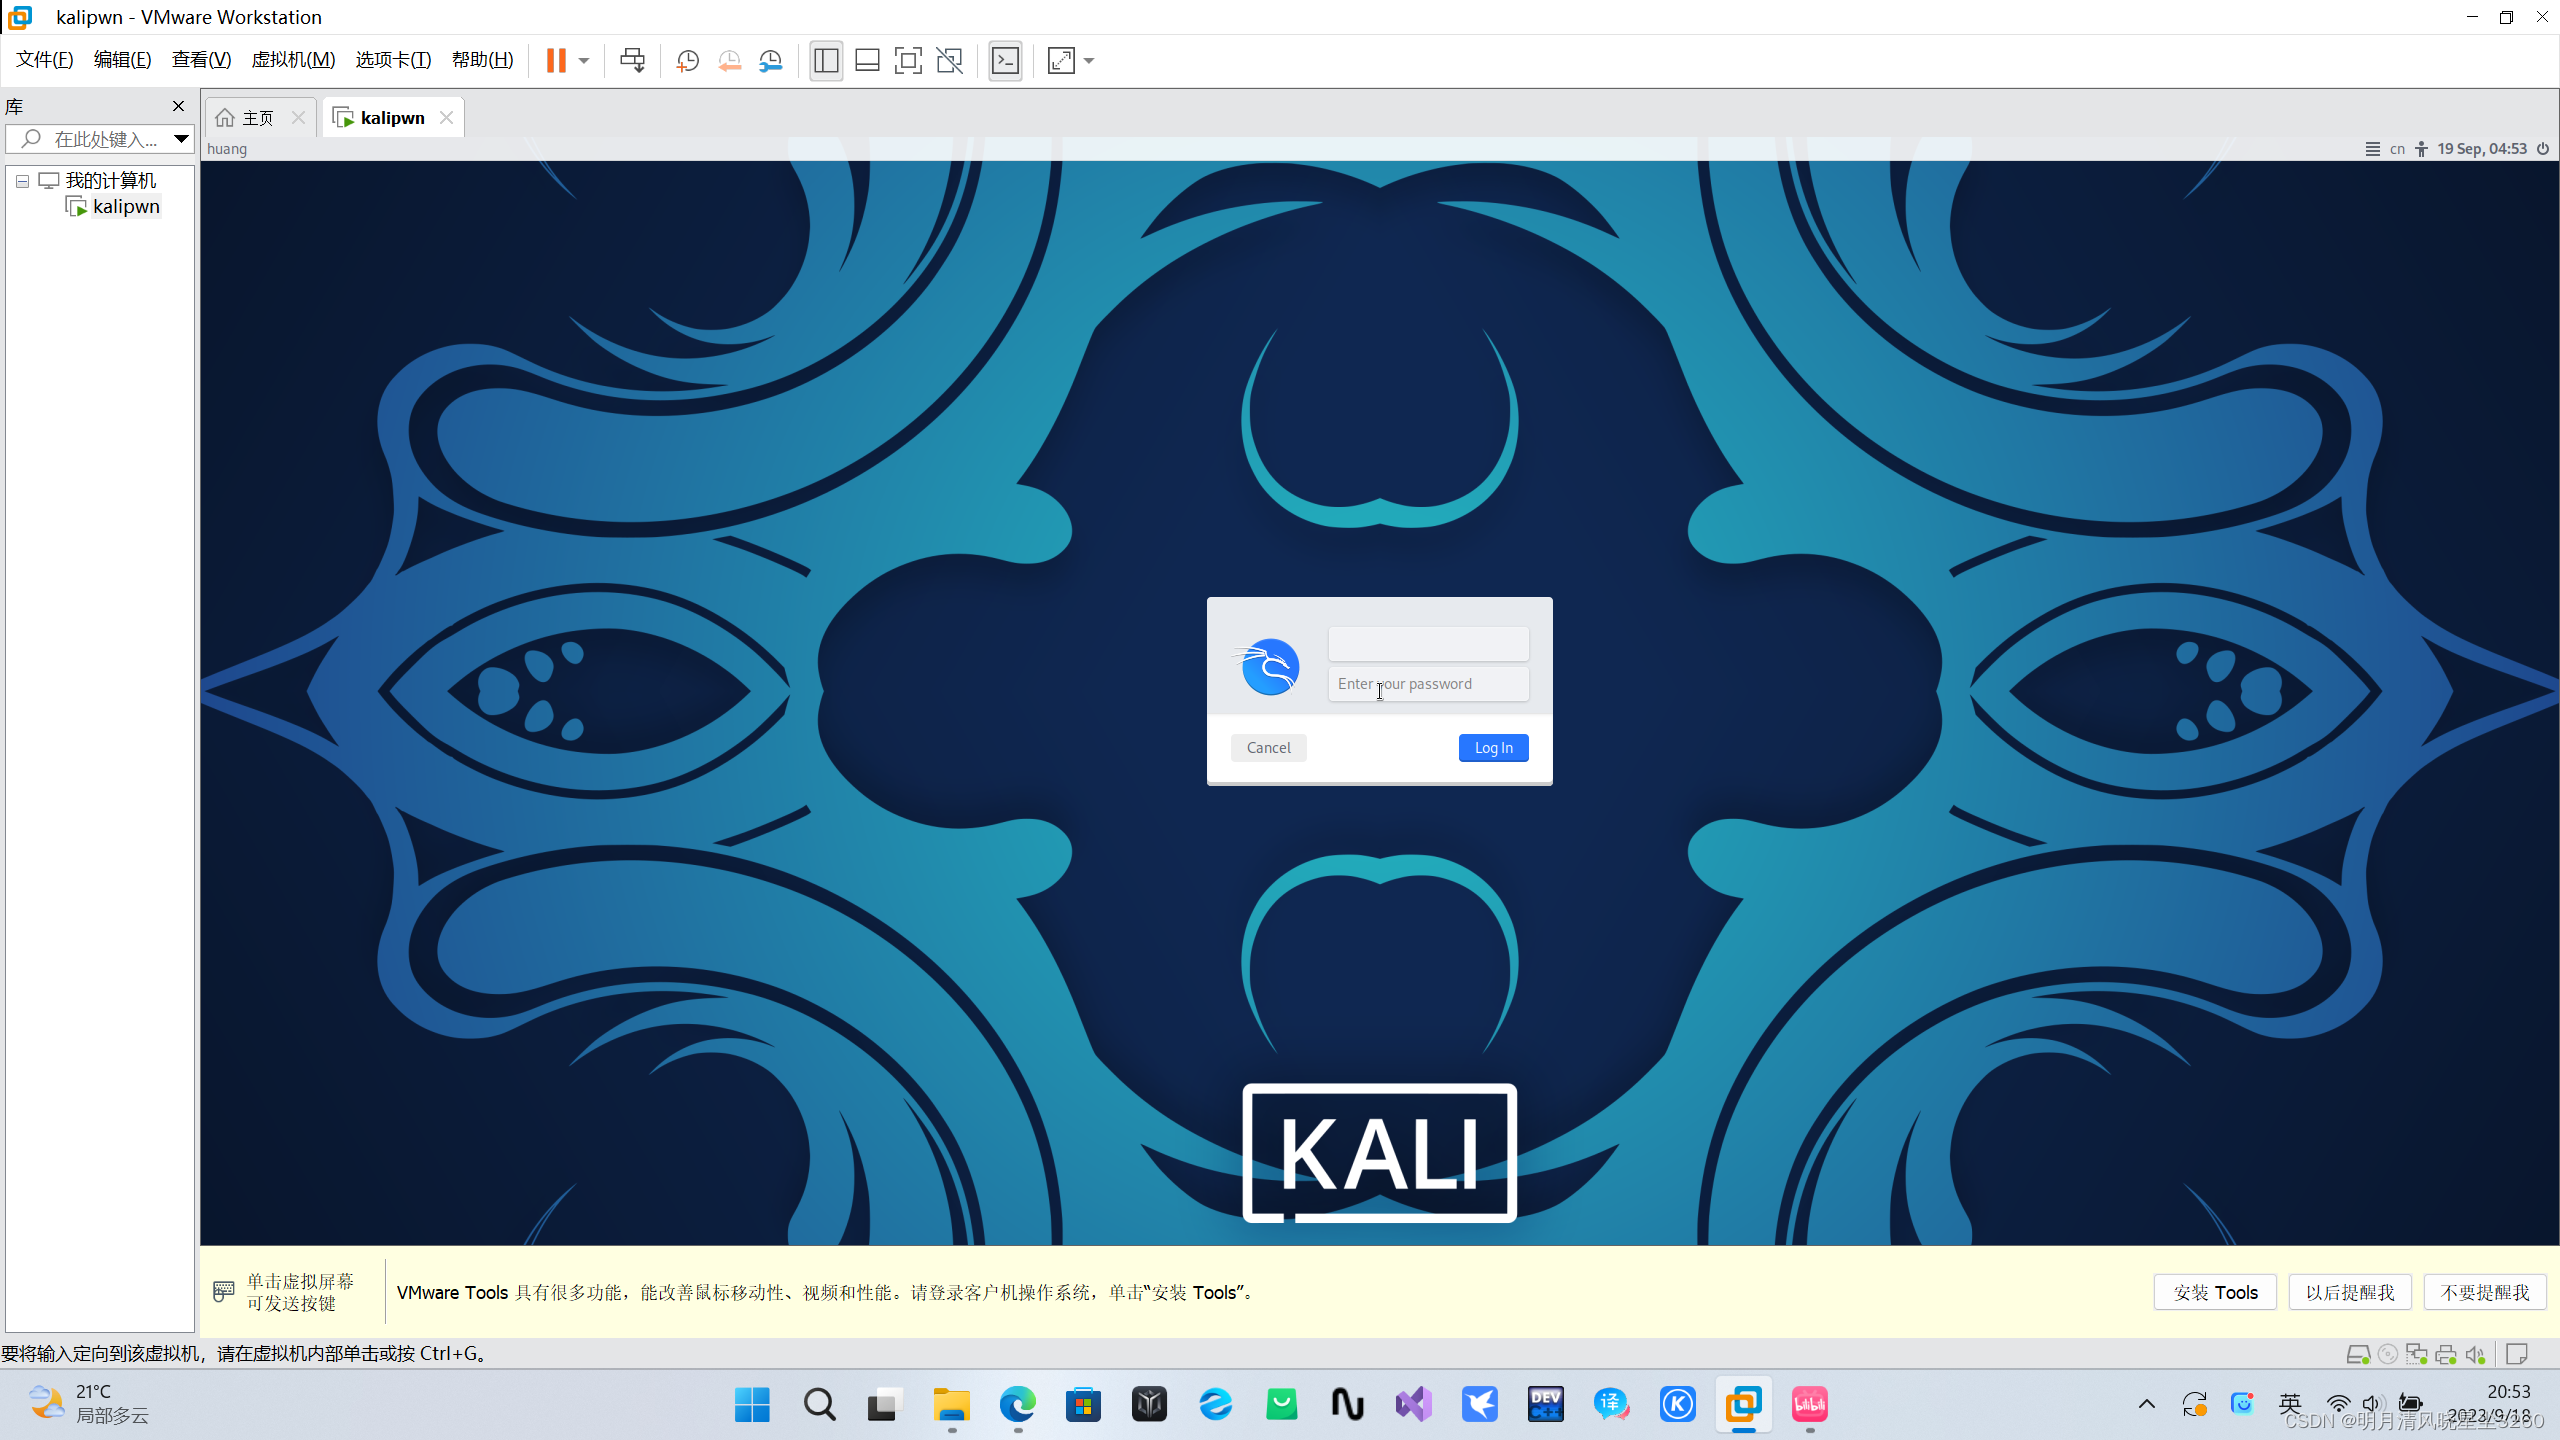Click the sound card status icon
This screenshot has height=1440, width=2560.
point(2475,1354)
